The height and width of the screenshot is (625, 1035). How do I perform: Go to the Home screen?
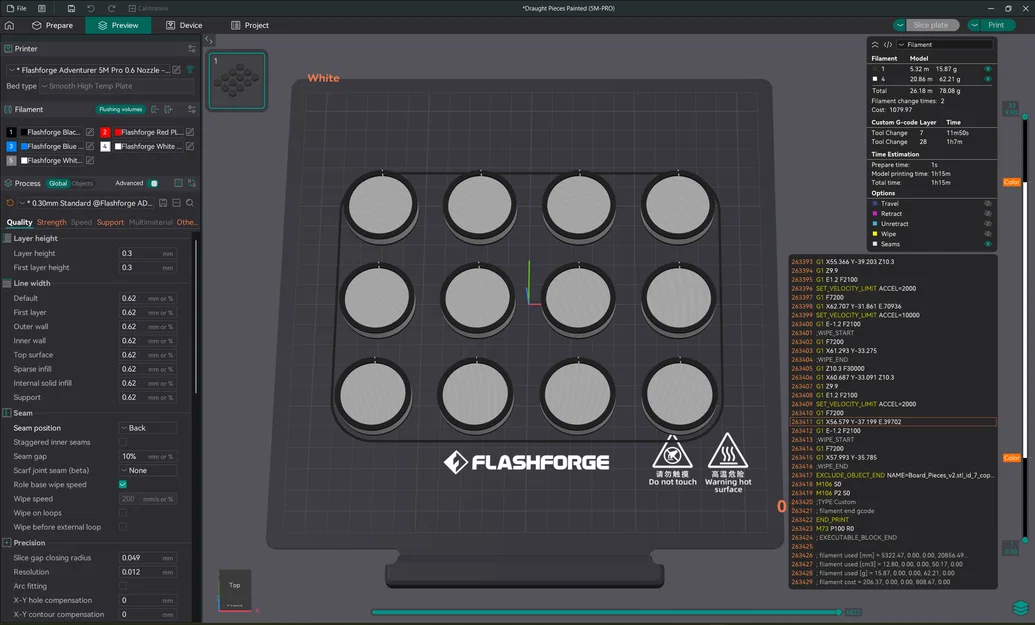coord(9,25)
